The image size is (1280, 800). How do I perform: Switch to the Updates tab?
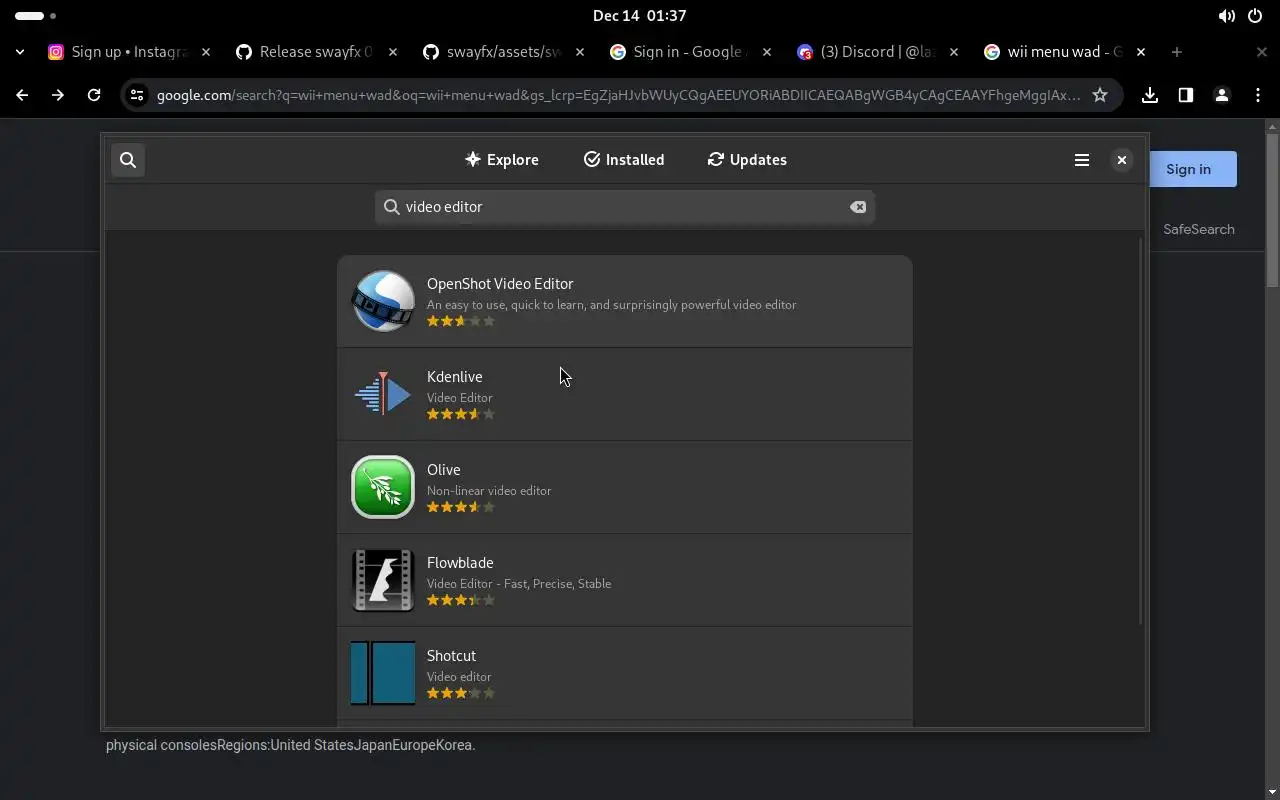click(x=747, y=160)
